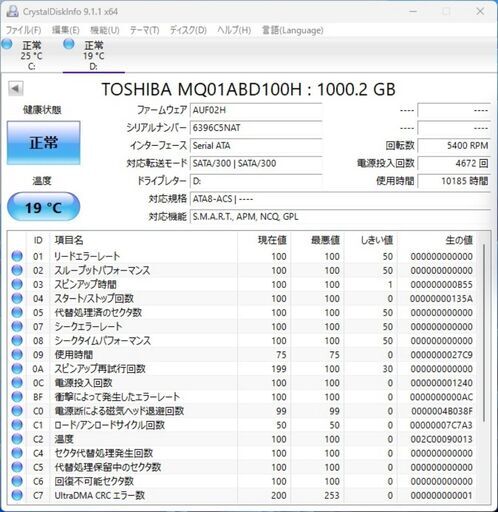Select the D: drive status orb
Screen dimensions: 498x512
tap(69, 44)
